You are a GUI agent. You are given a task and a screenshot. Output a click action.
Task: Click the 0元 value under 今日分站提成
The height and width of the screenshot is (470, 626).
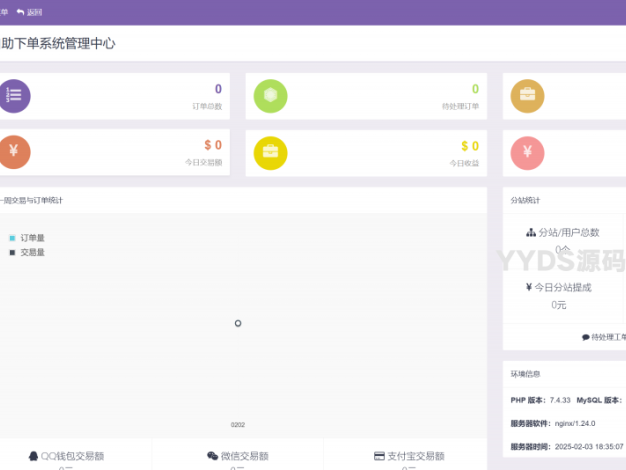click(x=559, y=305)
